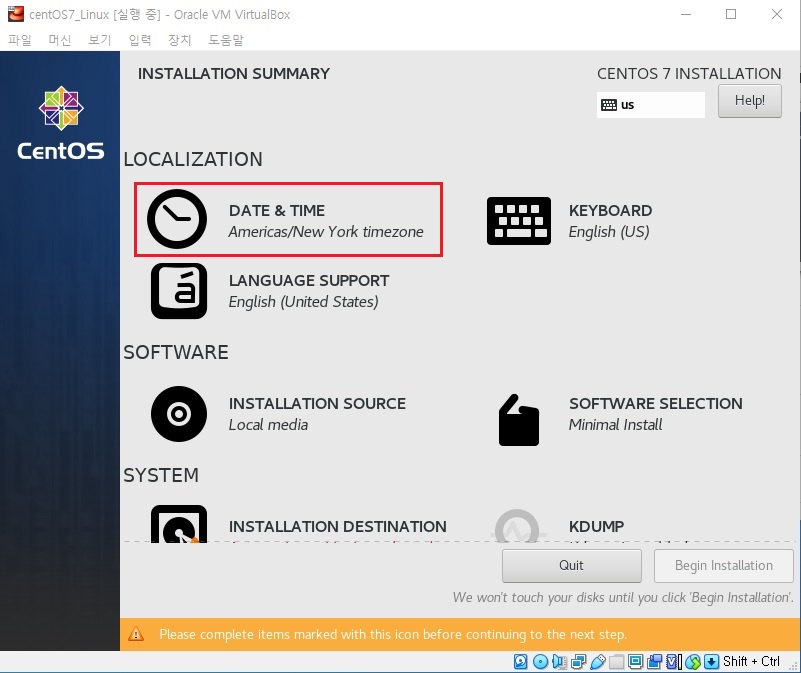This screenshot has width=801, height=673.
Task: Click VirtualBox display indicator
Action: 635,661
